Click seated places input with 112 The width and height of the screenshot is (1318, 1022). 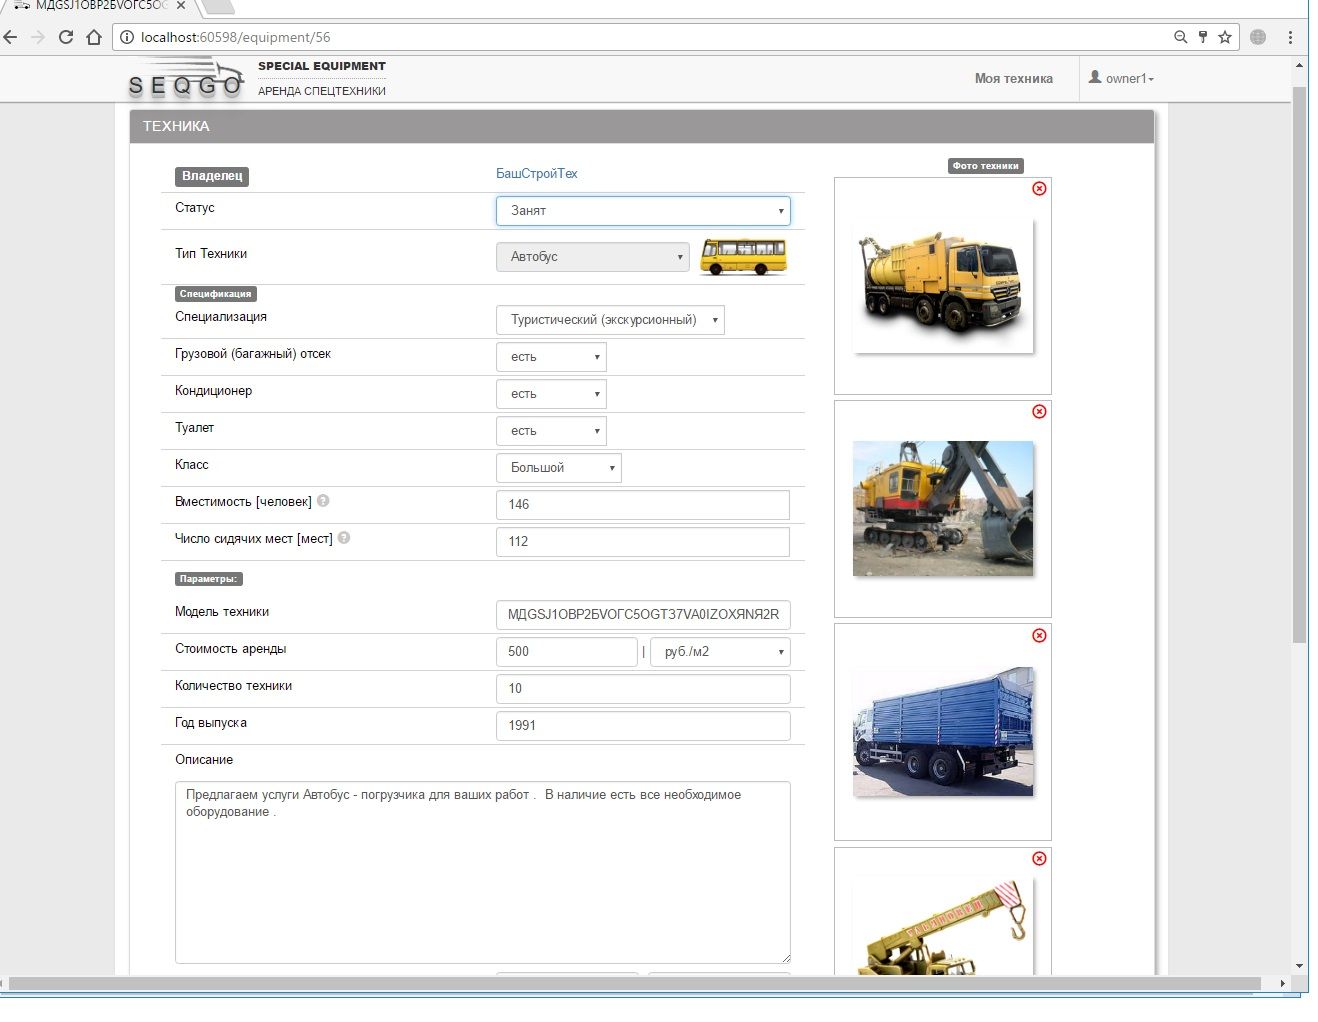643,542
